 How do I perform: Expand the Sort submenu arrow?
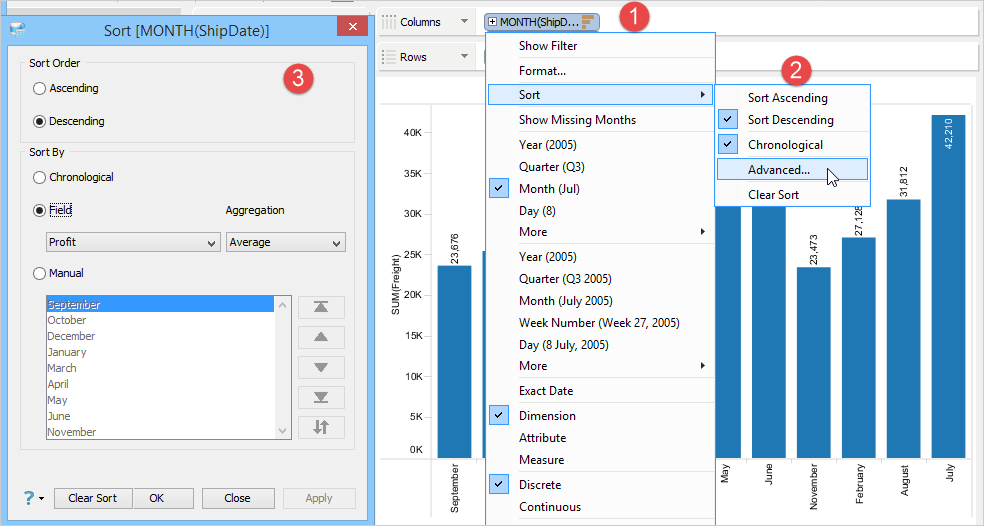click(x=702, y=95)
